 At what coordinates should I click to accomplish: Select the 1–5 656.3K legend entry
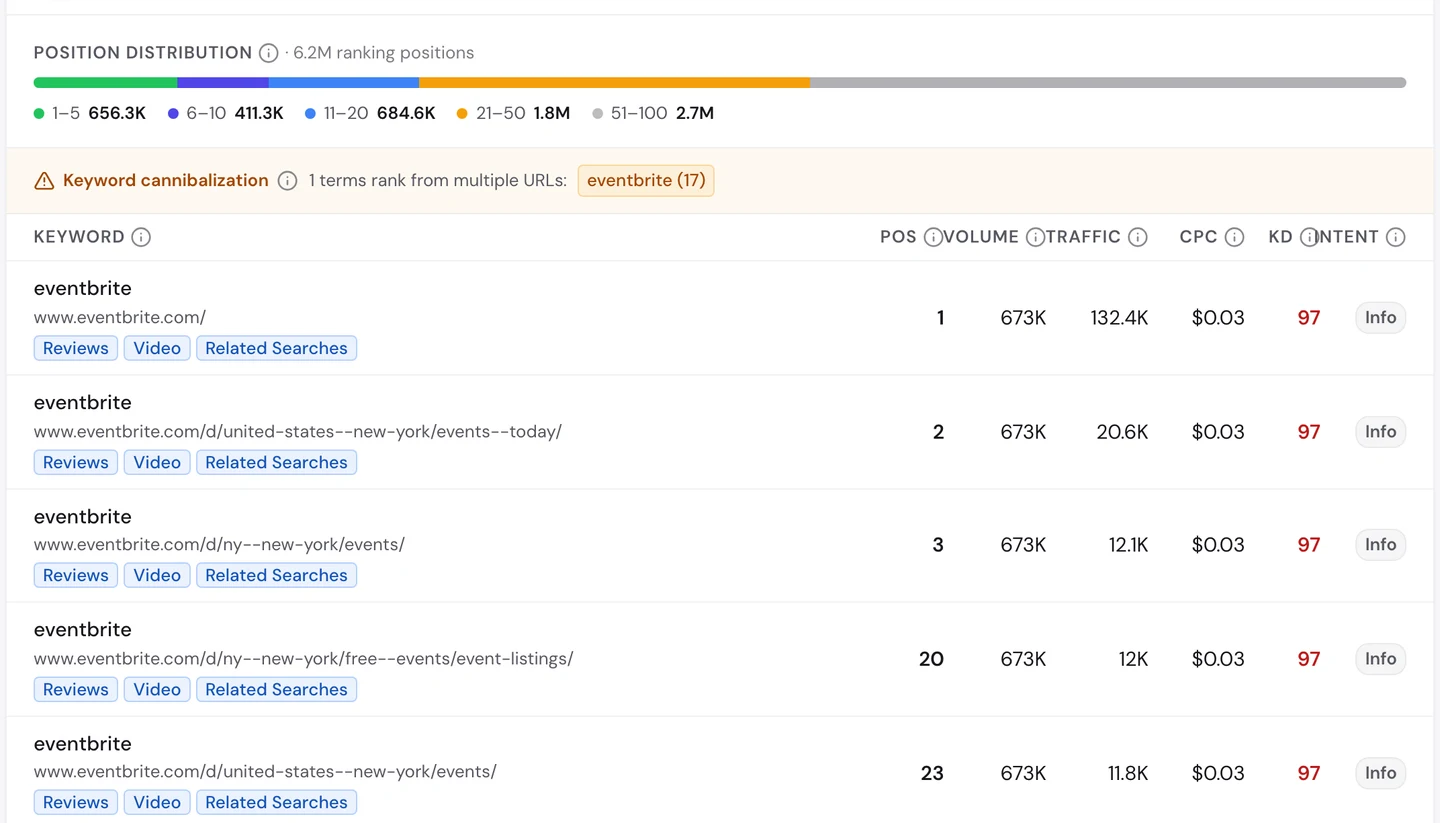click(90, 113)
